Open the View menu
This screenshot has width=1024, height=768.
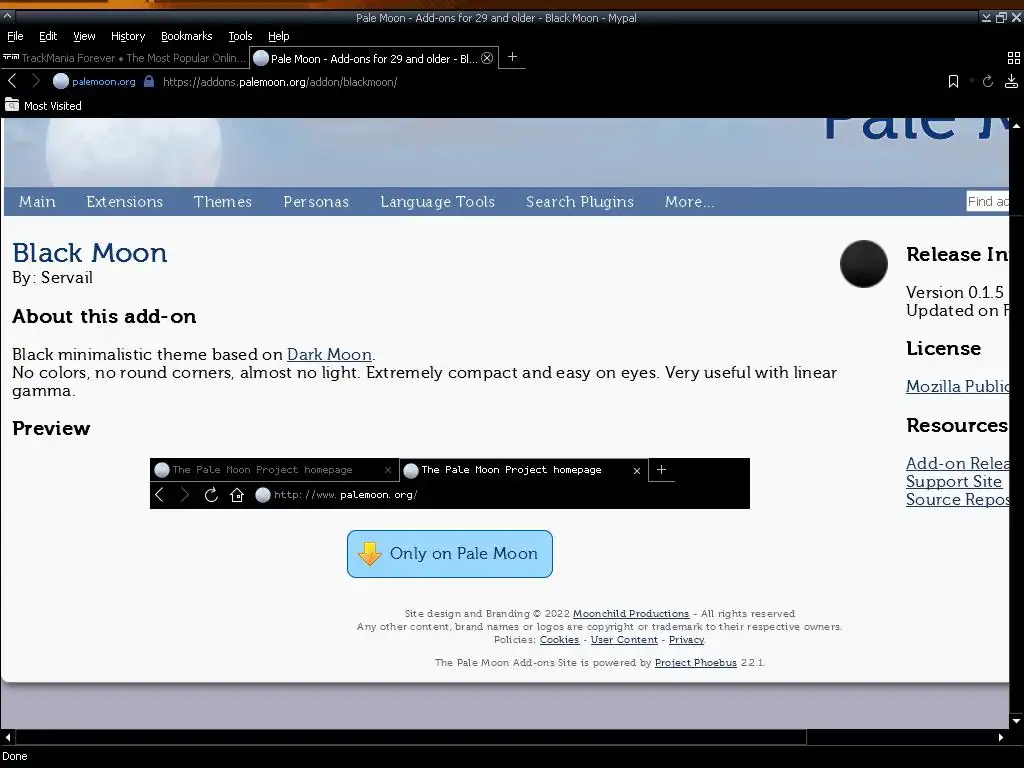(84, 36)
